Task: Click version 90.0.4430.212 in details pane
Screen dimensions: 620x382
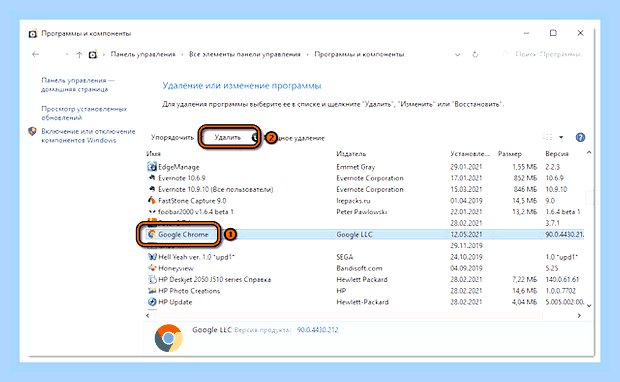Action: [x=318, y=330]
